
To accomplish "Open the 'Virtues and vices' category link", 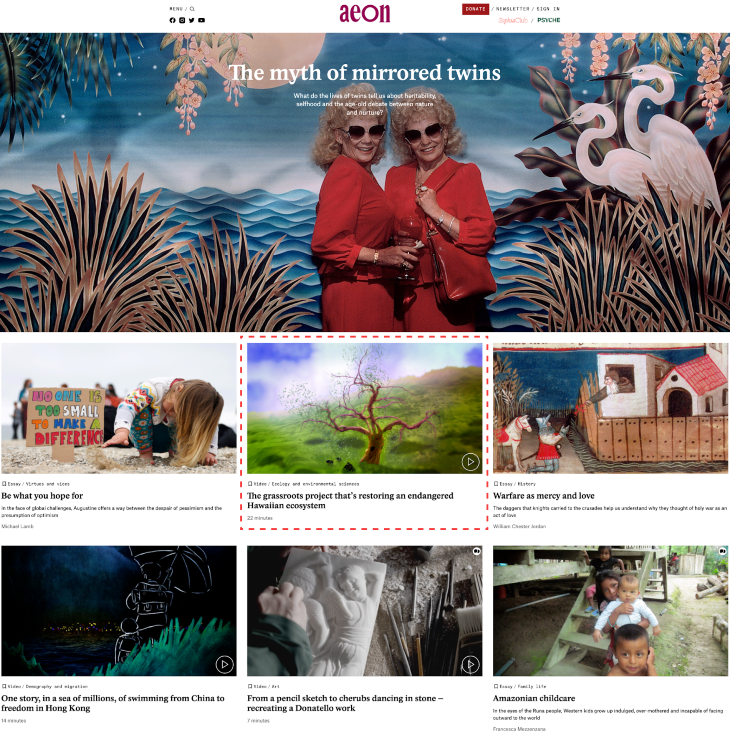I will [x=47, y=484].
